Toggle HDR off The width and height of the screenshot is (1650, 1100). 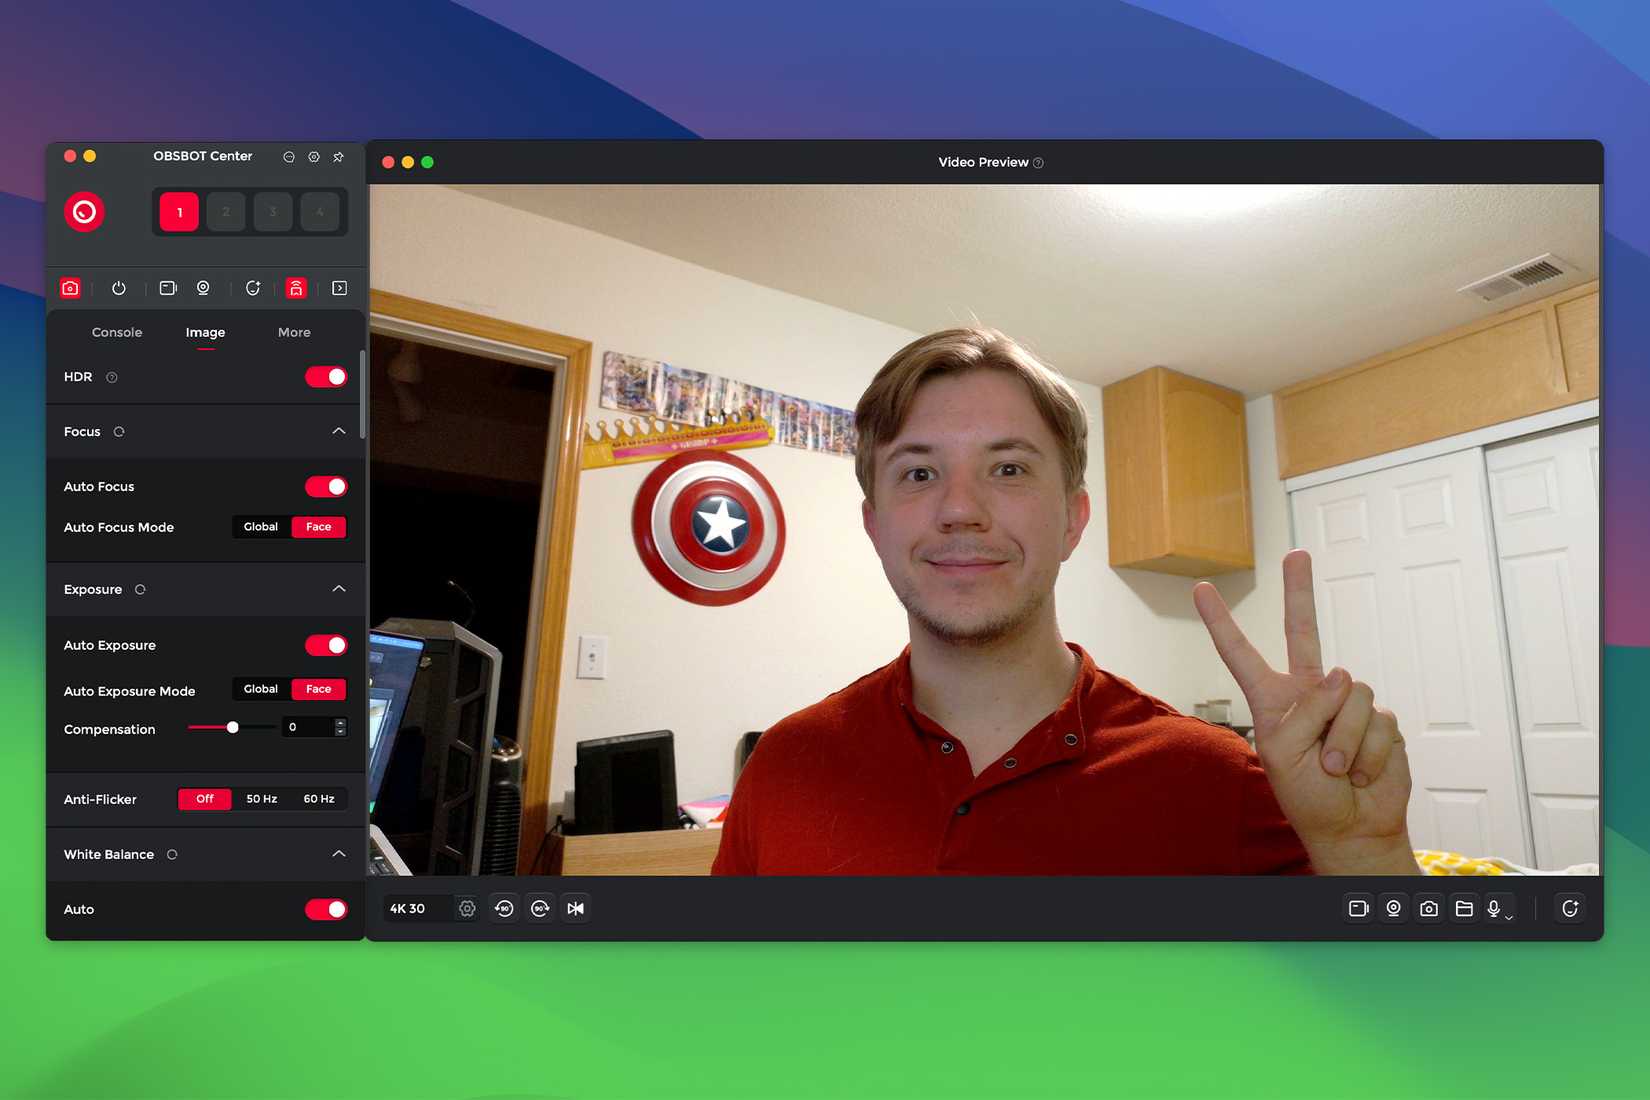pyautogui.click(x=325, y=377)
